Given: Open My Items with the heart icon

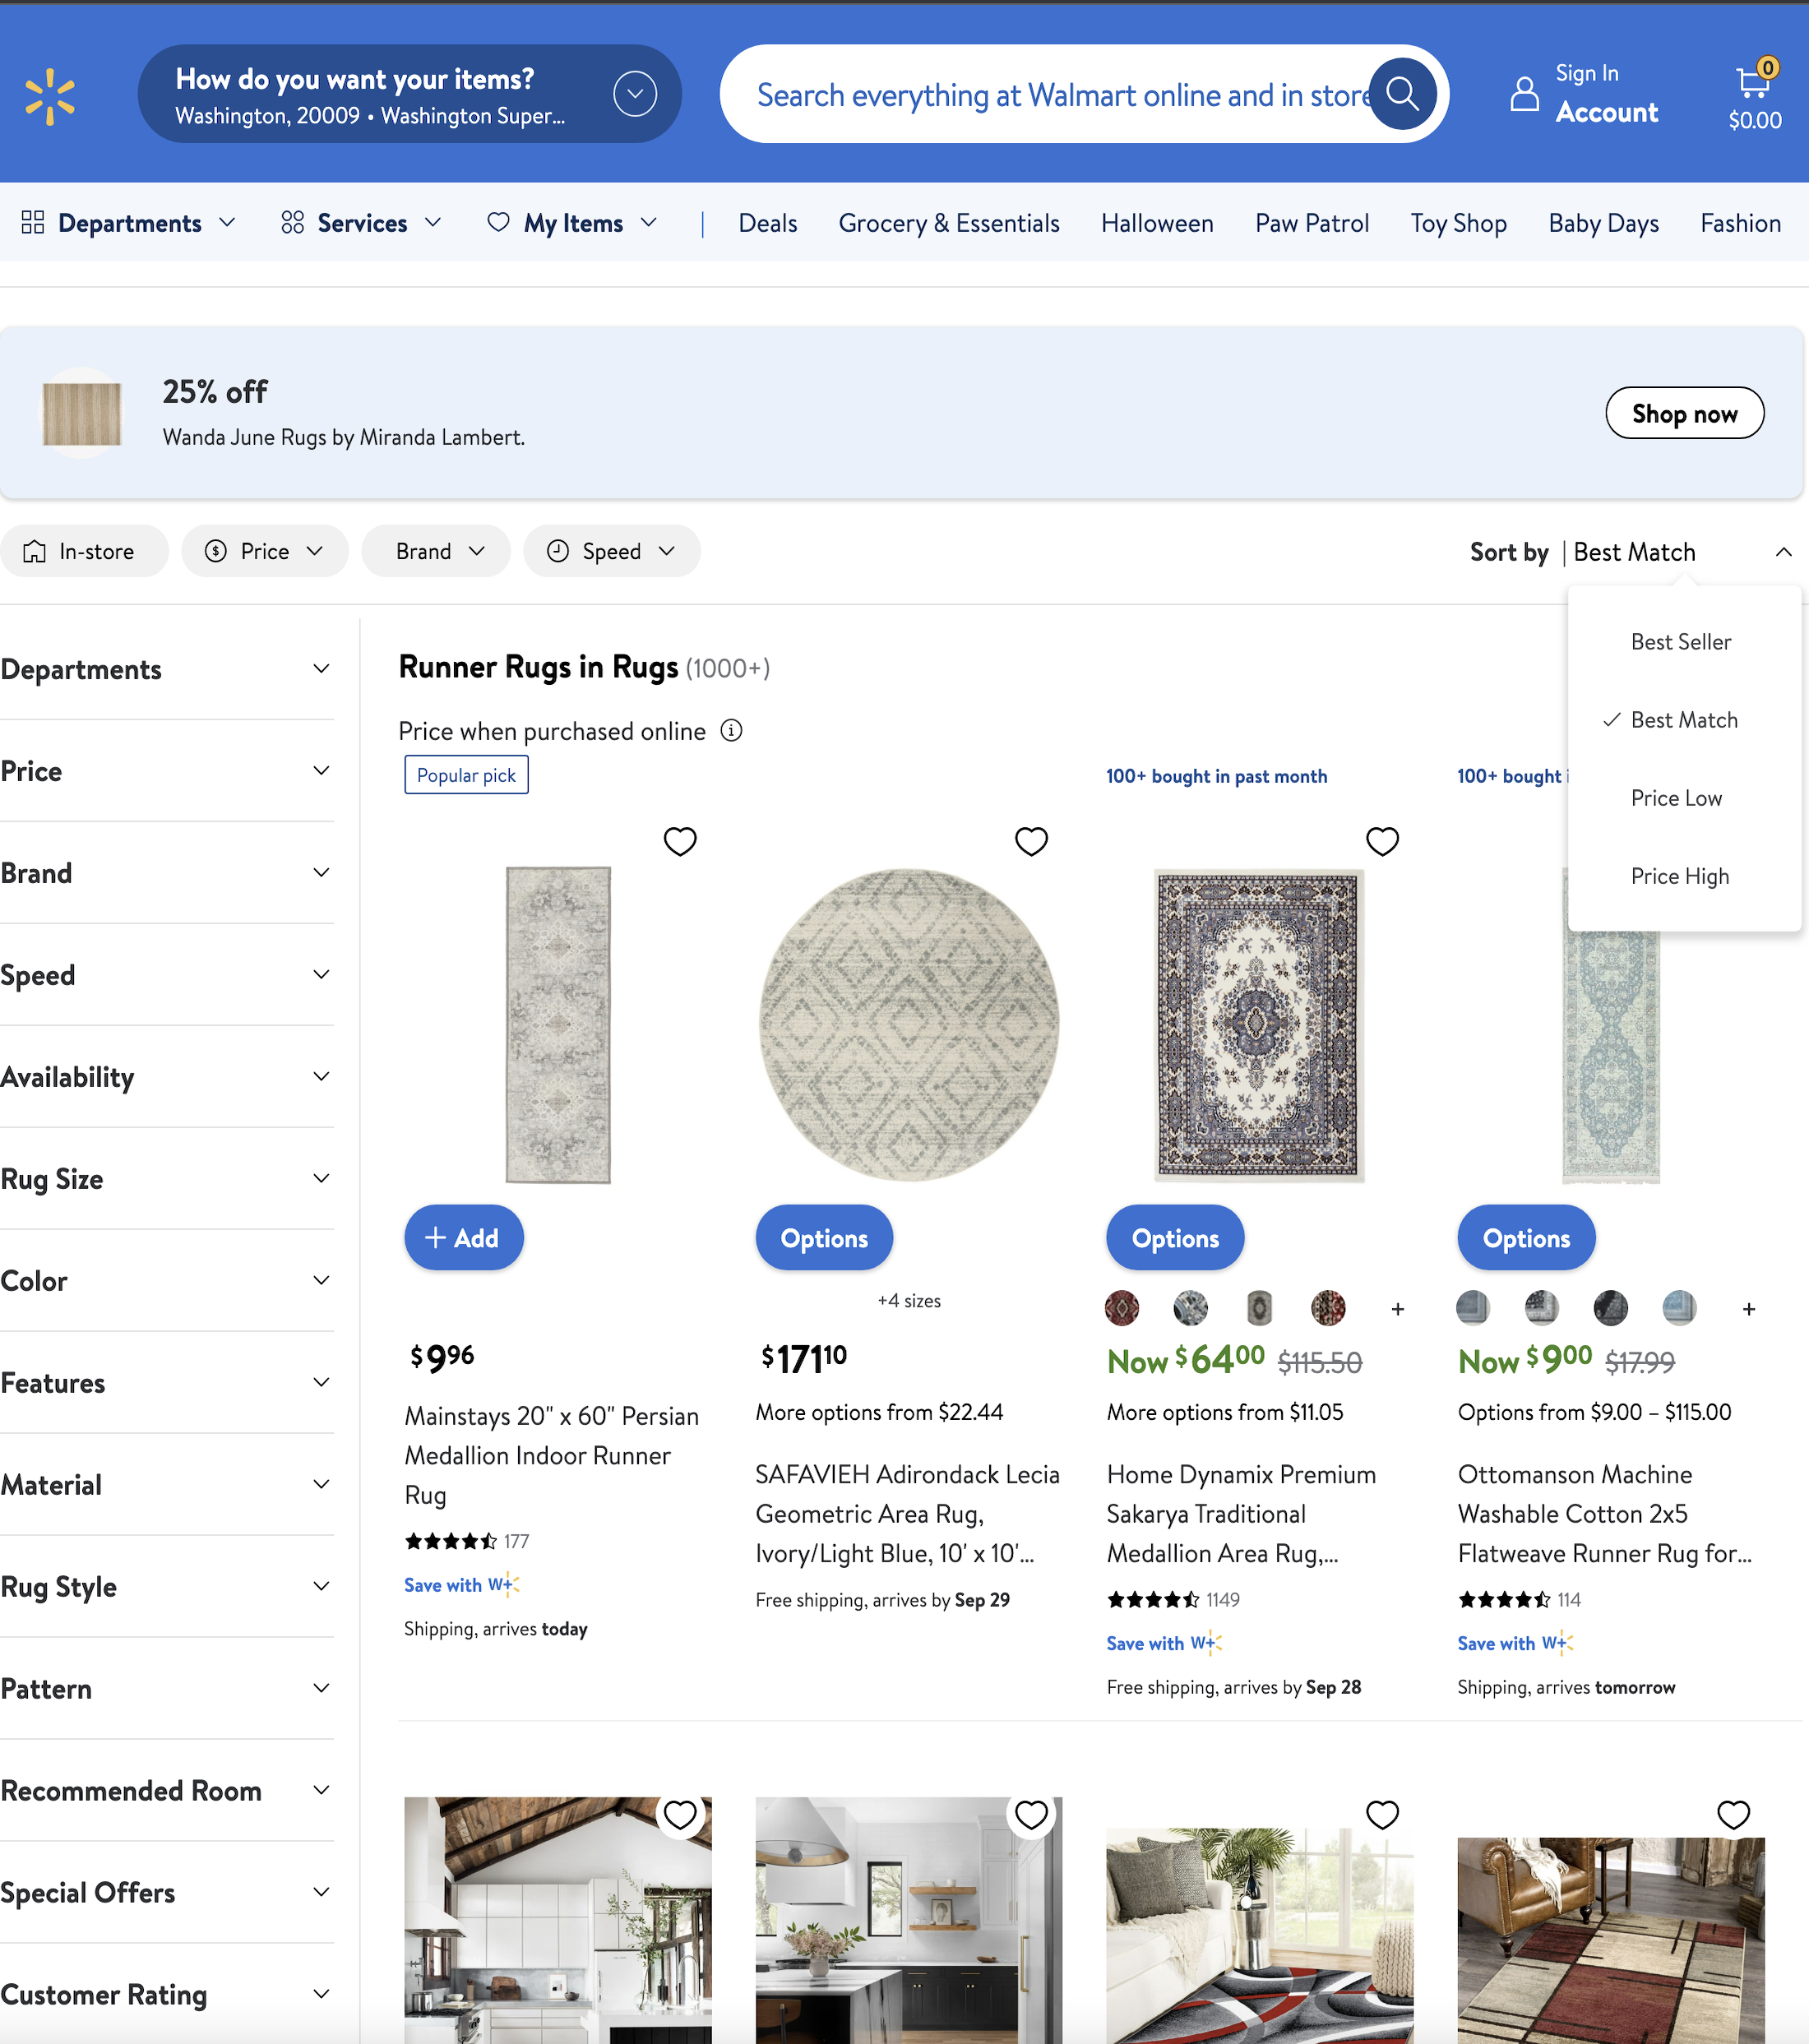Looking at the screenshot, I should (500, 222).
